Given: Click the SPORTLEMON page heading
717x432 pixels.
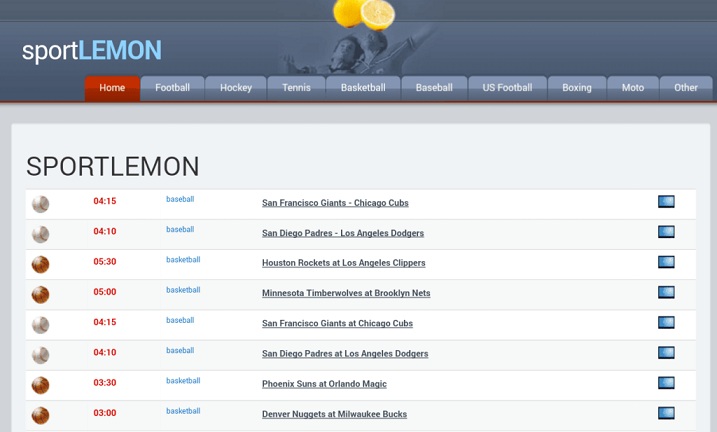Looking at the screenshot, I should [112, 166].
